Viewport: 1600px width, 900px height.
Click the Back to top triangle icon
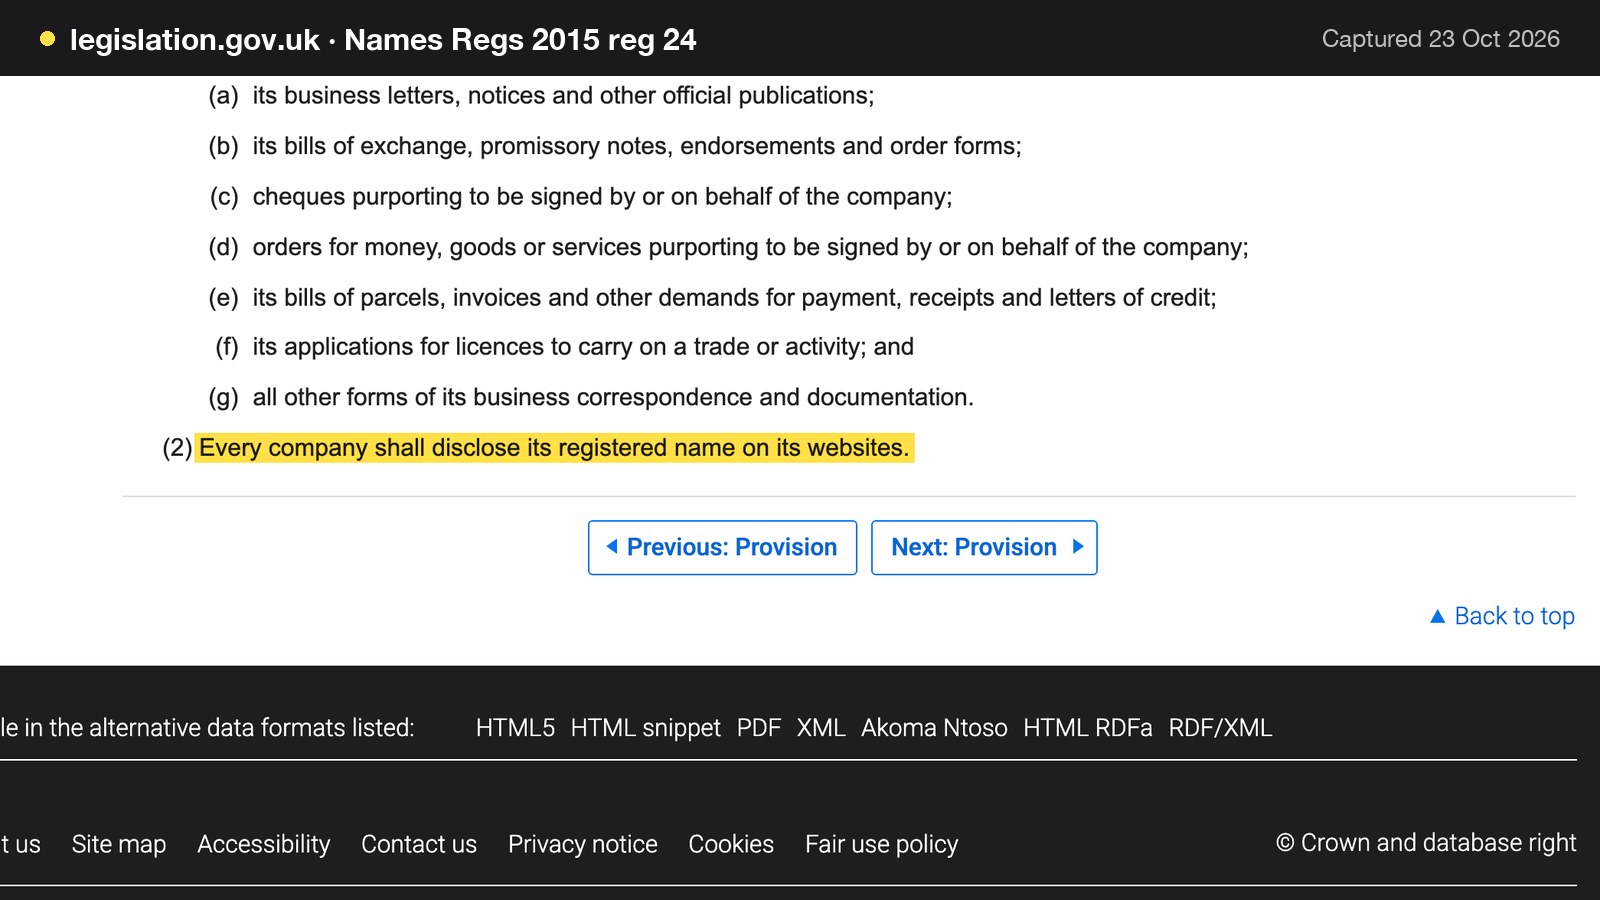click(1438, 616)
